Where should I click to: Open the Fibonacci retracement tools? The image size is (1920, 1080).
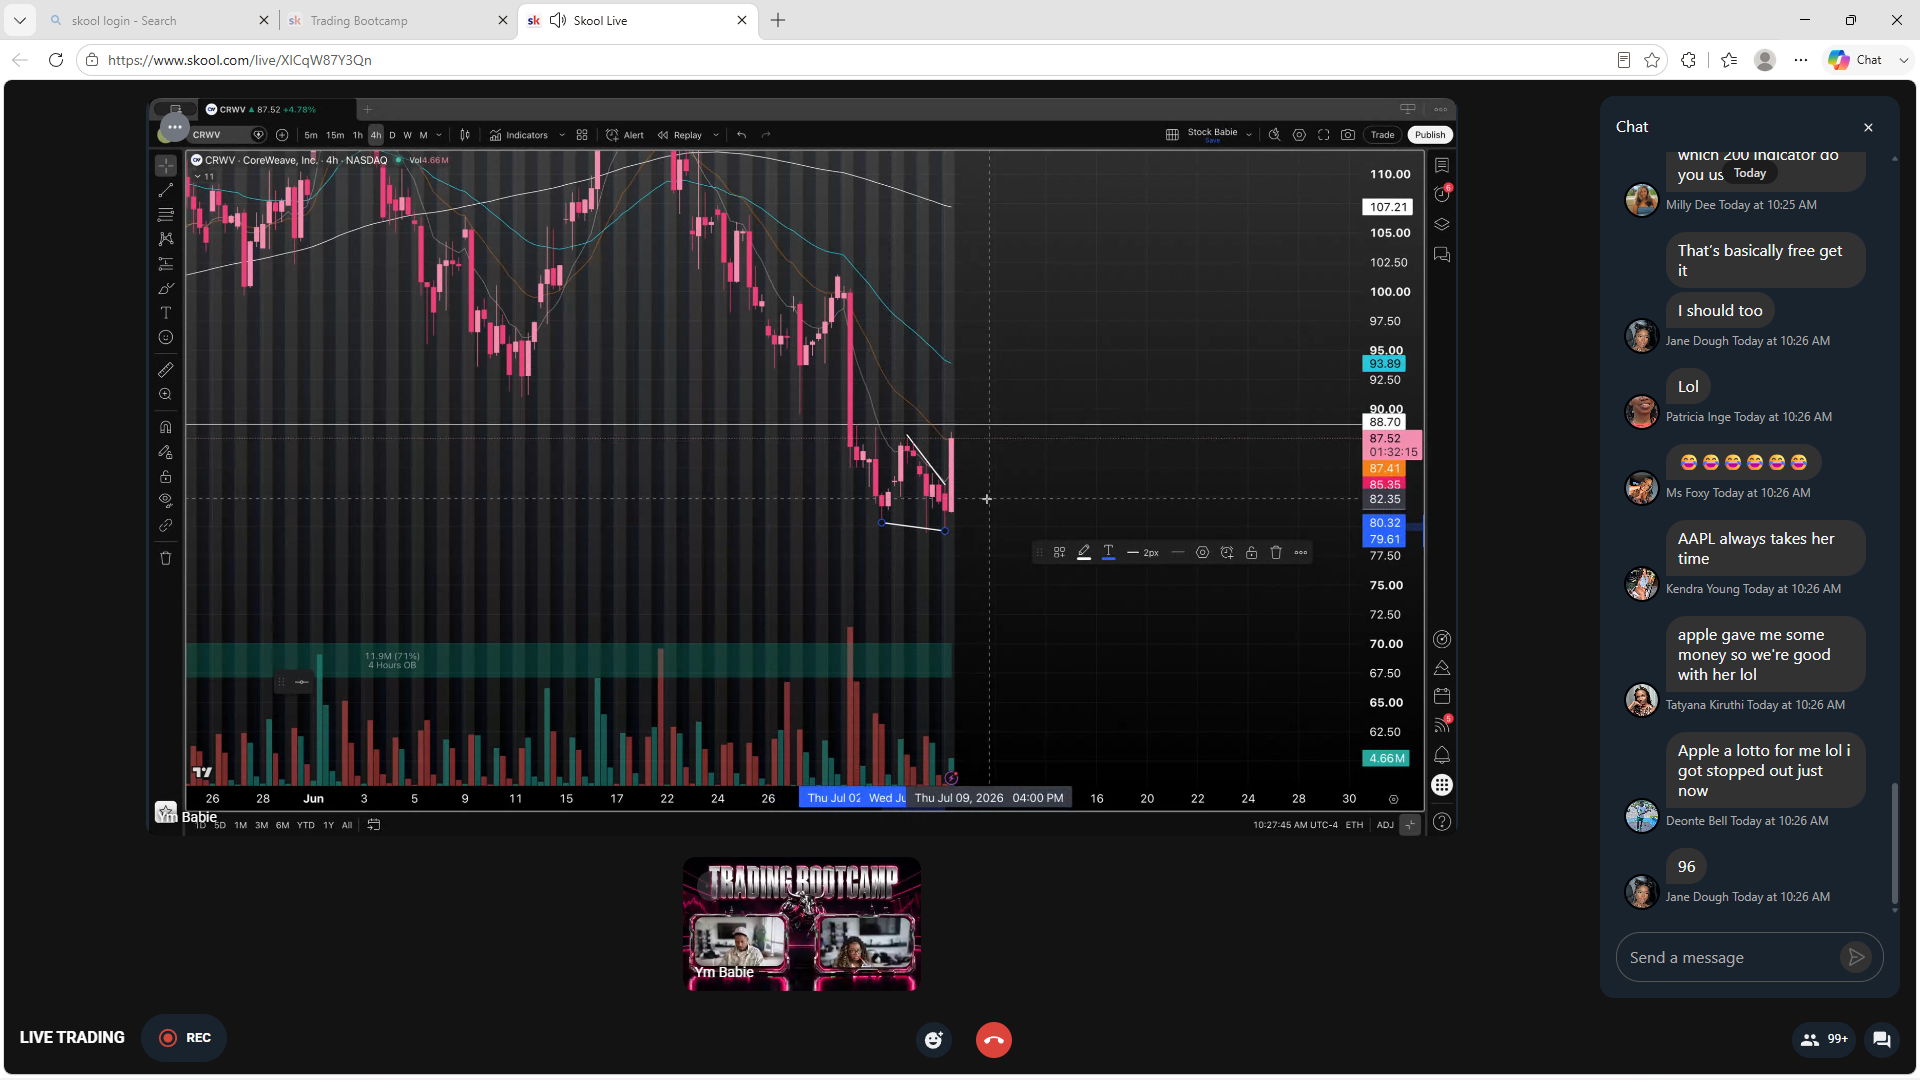(x=166, y=215)
